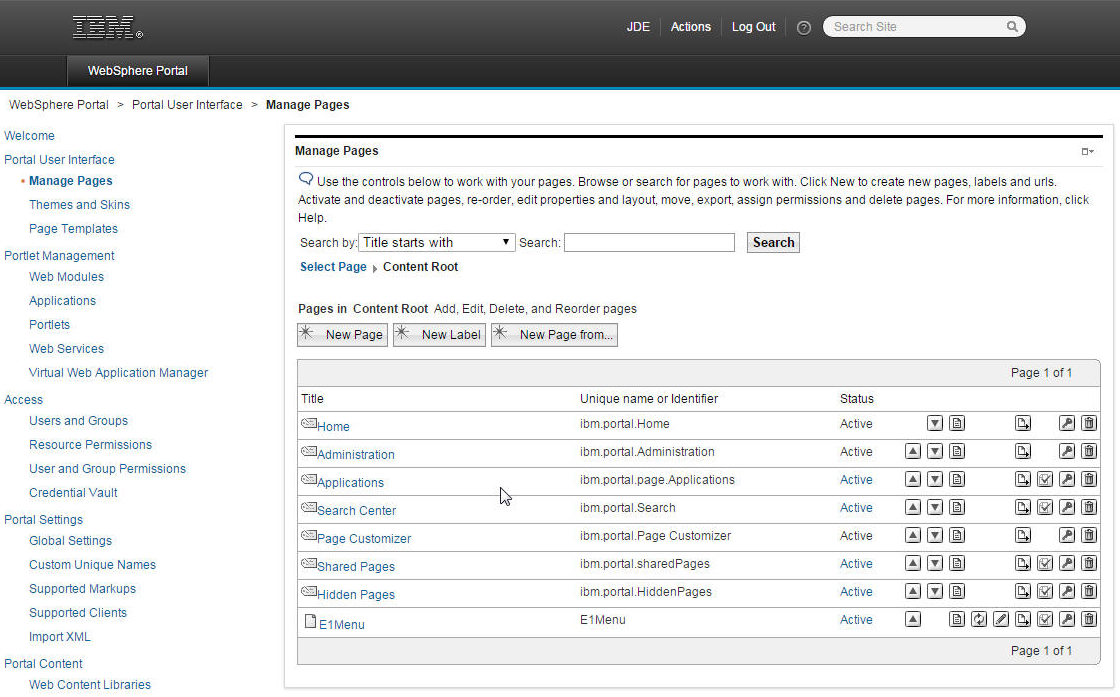Open Web Content Libraries link
Screen dimensions: 1120x697
tap(90, 684)
